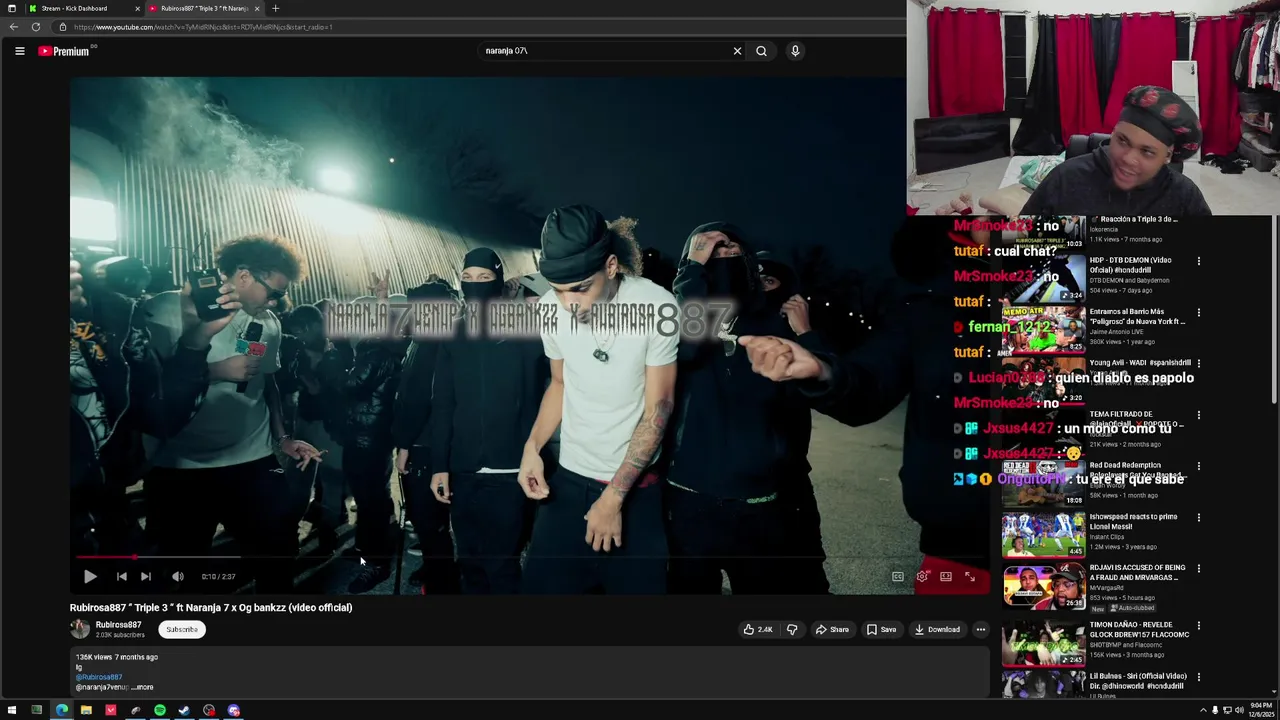This screenshot has width=1280, height=720.
Task: Open Spotify from the taskbar
Action: [x=159, y=711]
